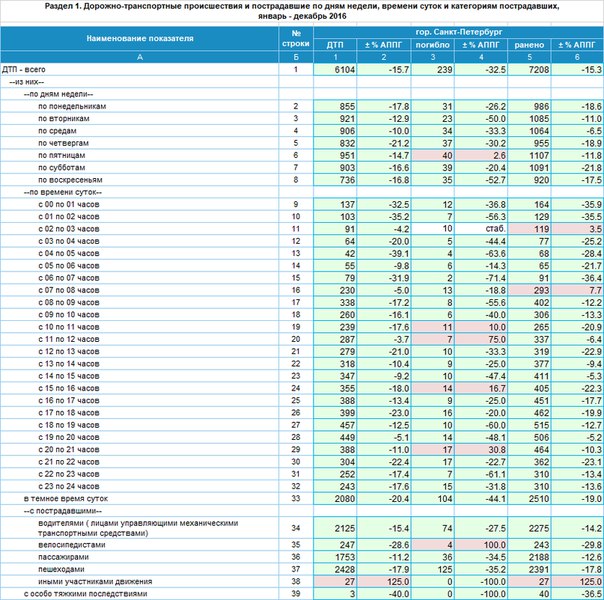The image size is (604, 600).
Task: Select the 'с 23 по 24 часов' row label
Action: 69,487
